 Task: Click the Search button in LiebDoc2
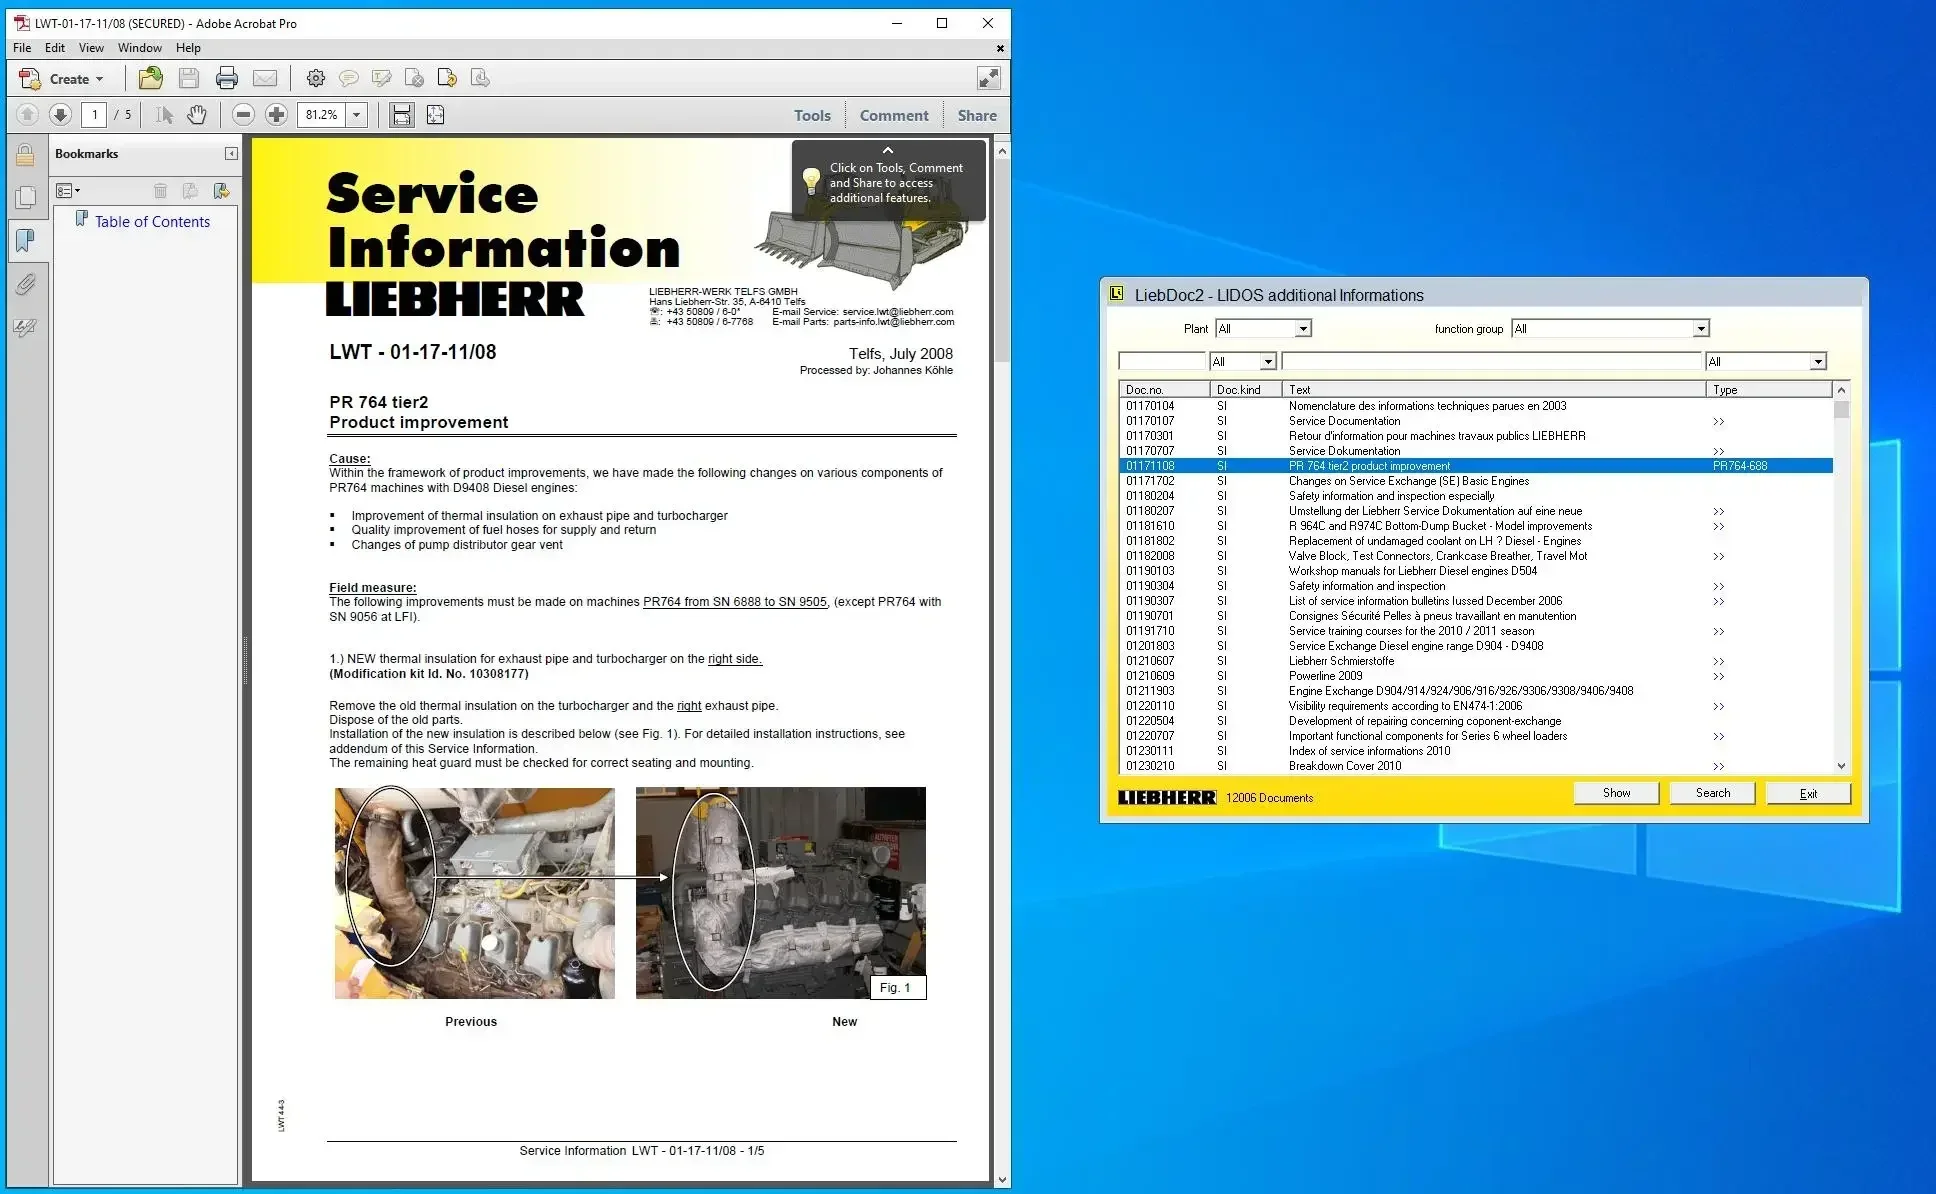pos(1713,793)
